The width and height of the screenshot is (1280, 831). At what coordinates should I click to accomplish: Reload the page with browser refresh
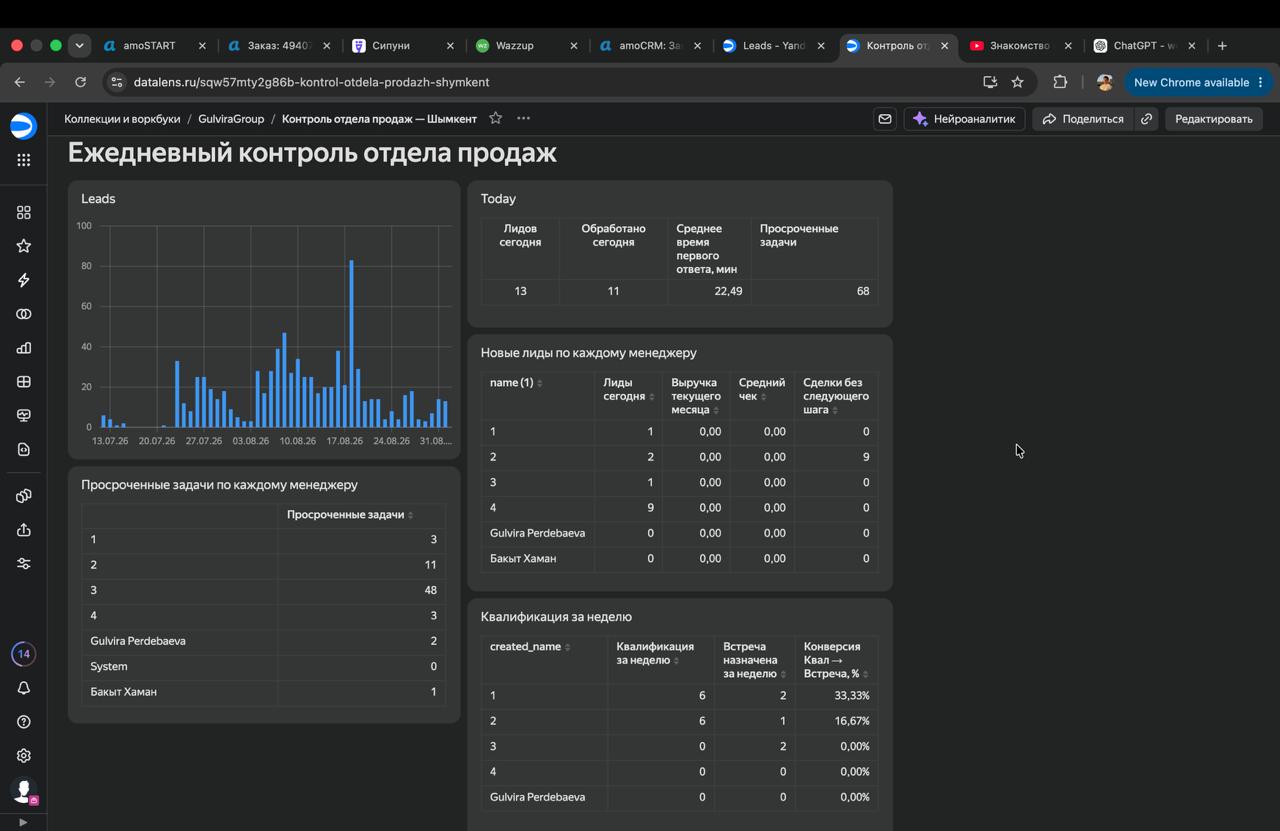click(80, 82)
